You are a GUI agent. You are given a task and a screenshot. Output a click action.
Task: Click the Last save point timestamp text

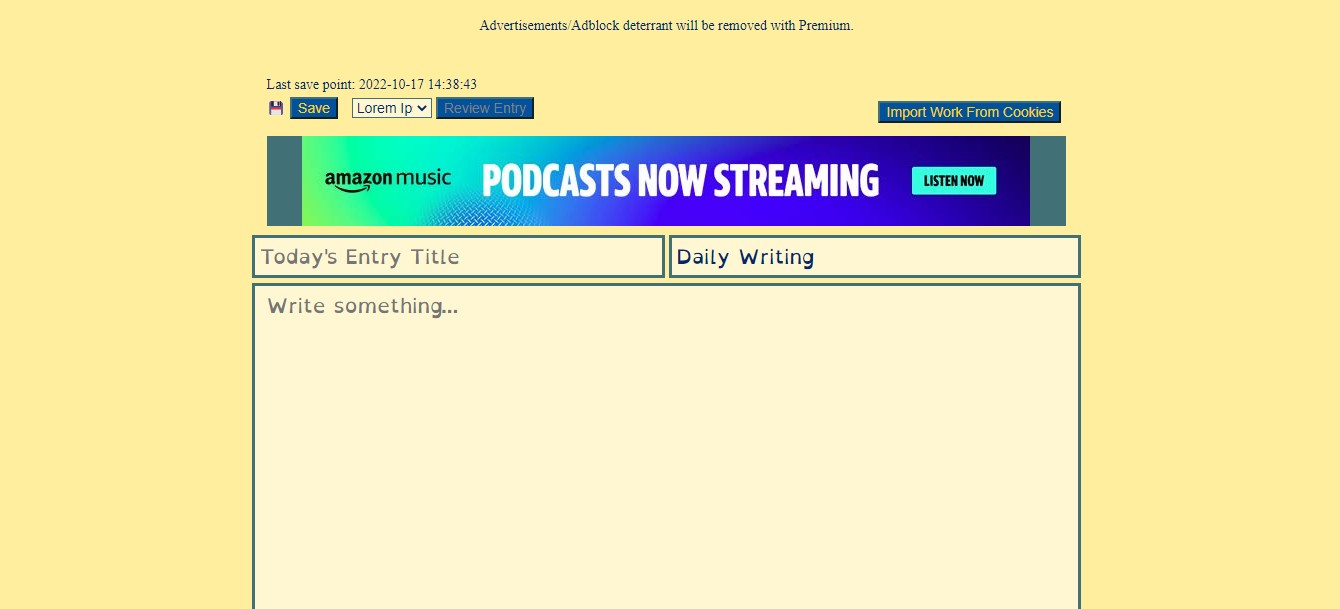pyautogui.click(x=372, y=85)
